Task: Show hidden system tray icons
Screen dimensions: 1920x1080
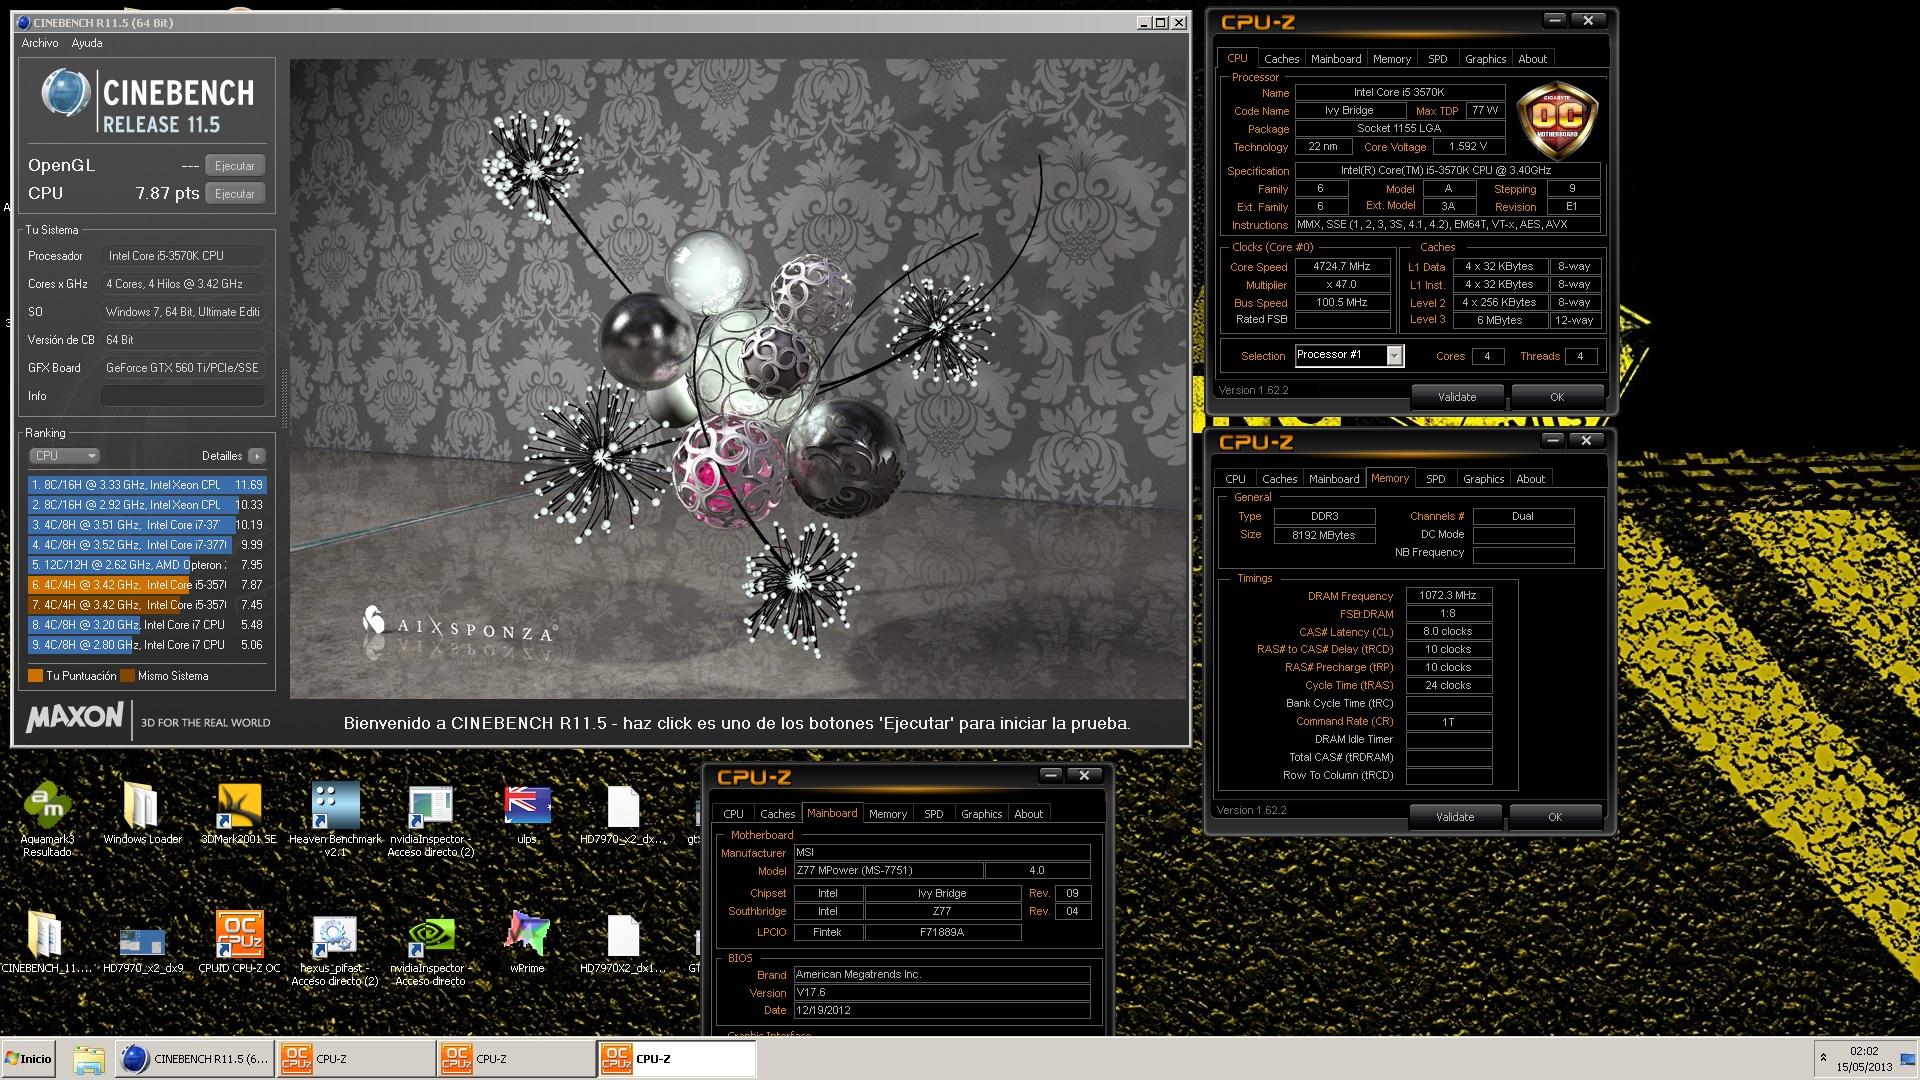Action: 1823,1058
